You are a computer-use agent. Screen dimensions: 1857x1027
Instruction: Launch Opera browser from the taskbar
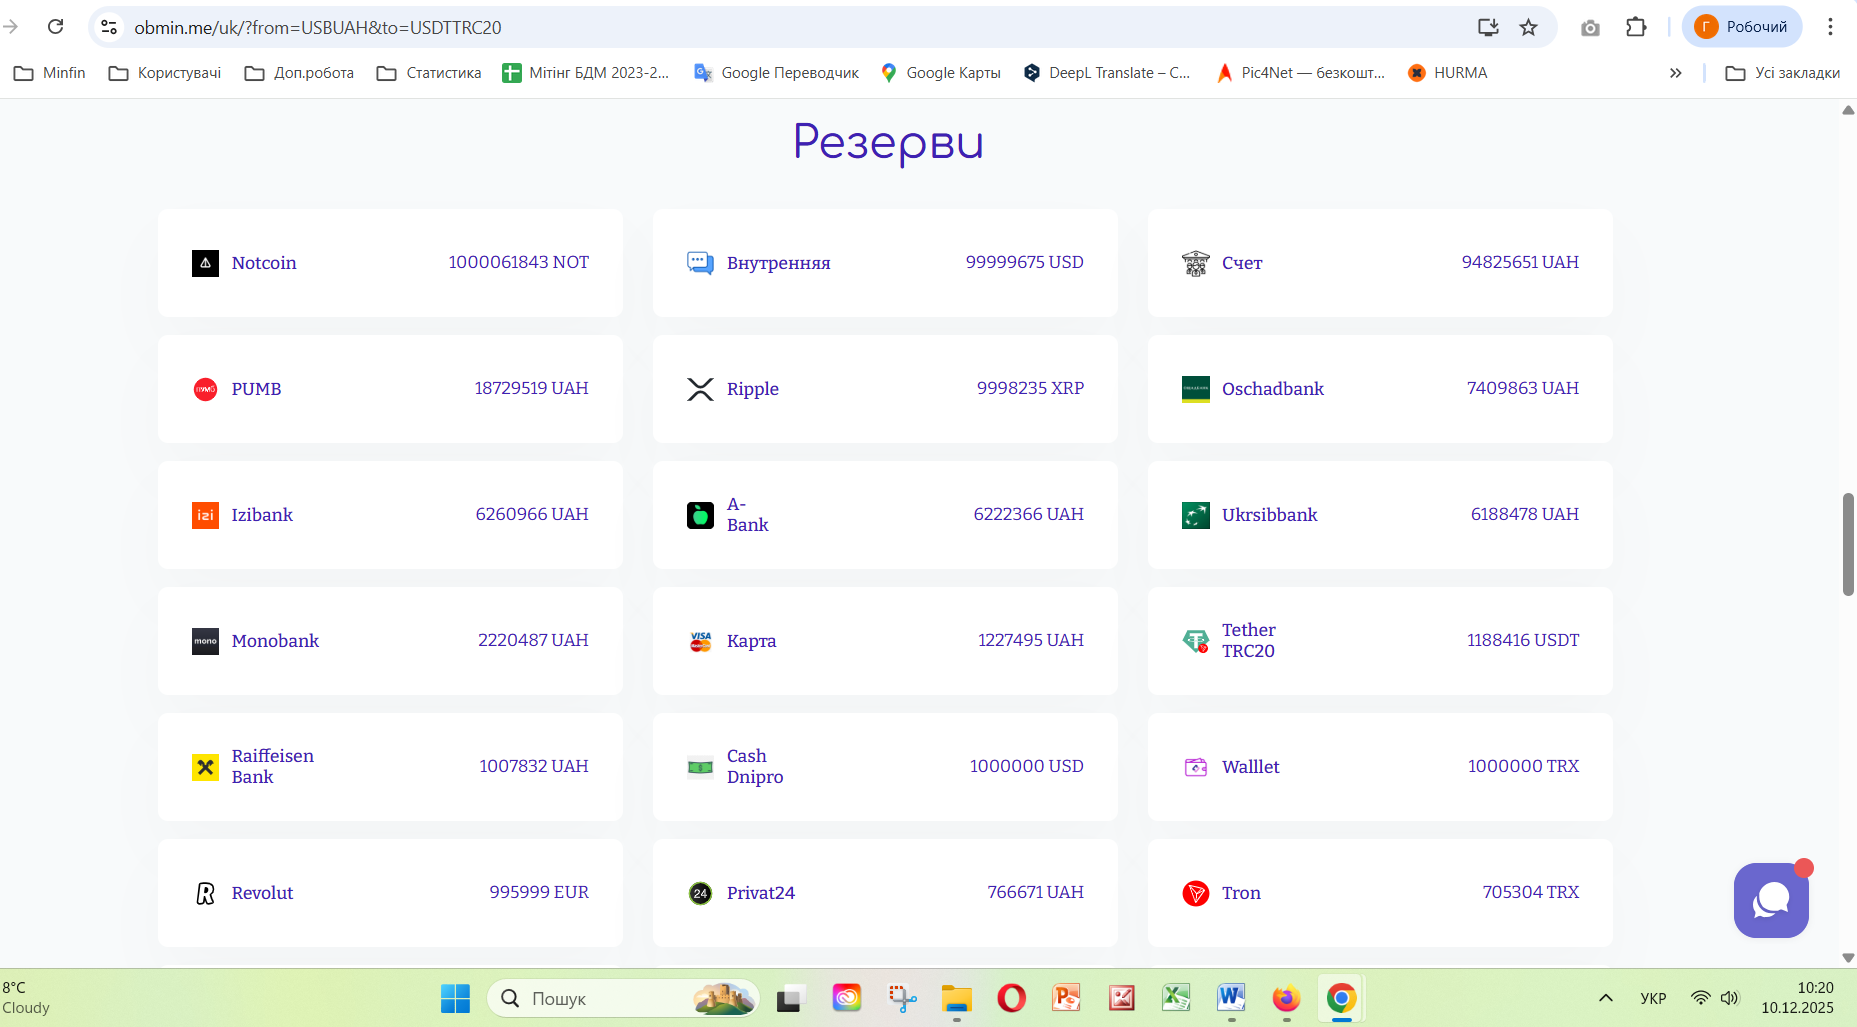click(1011, 998)
